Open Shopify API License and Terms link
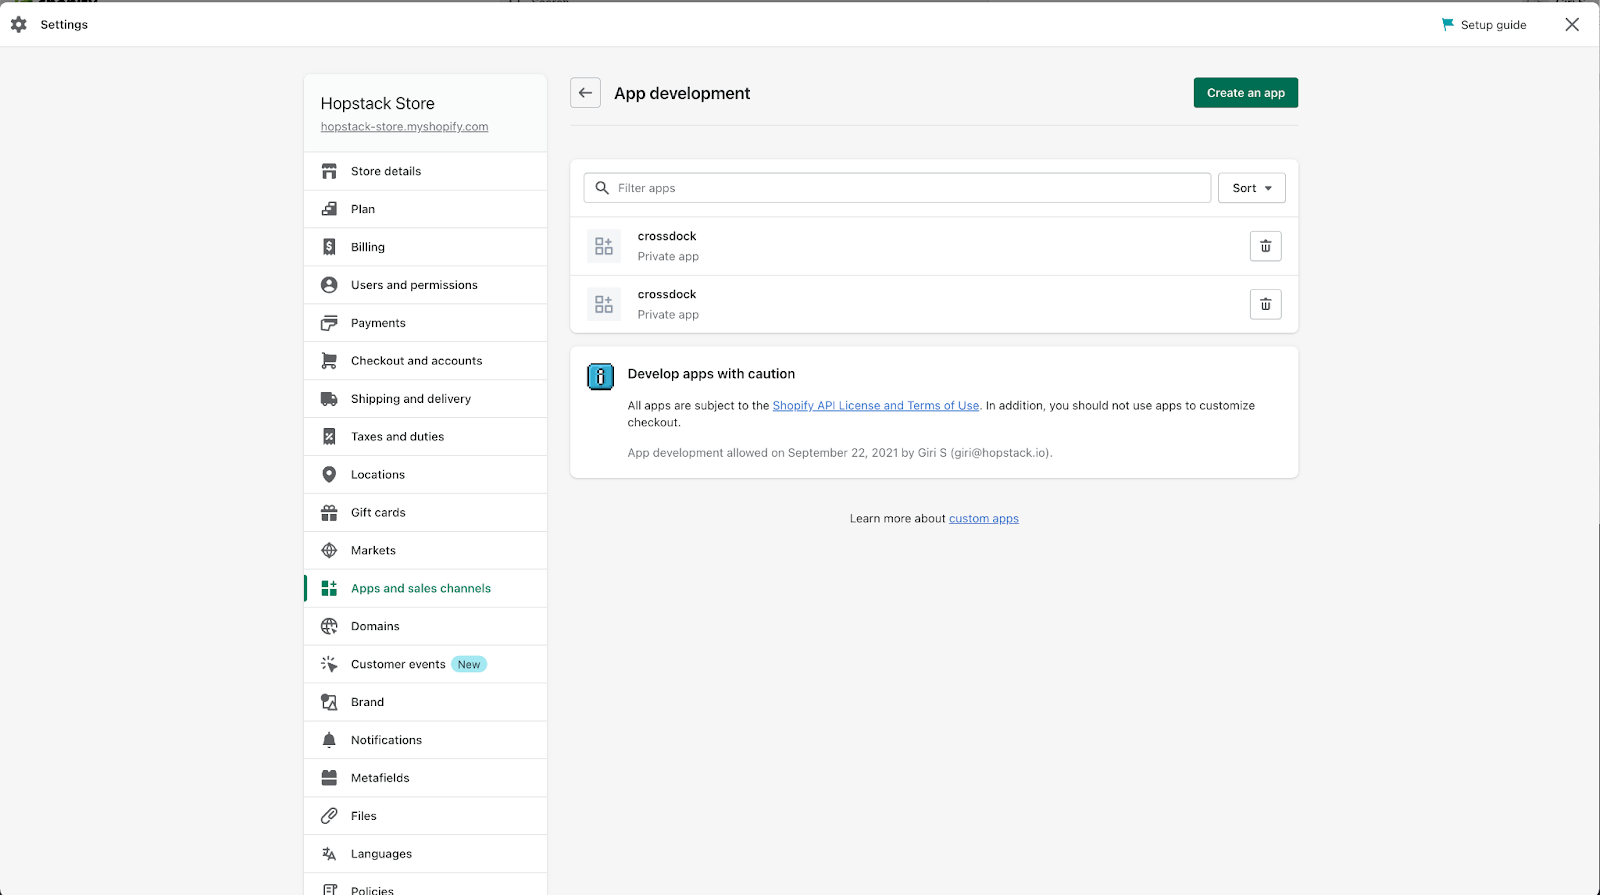Image resolution: width=1600 pixels, height=895 pixels. click(875, 406)
